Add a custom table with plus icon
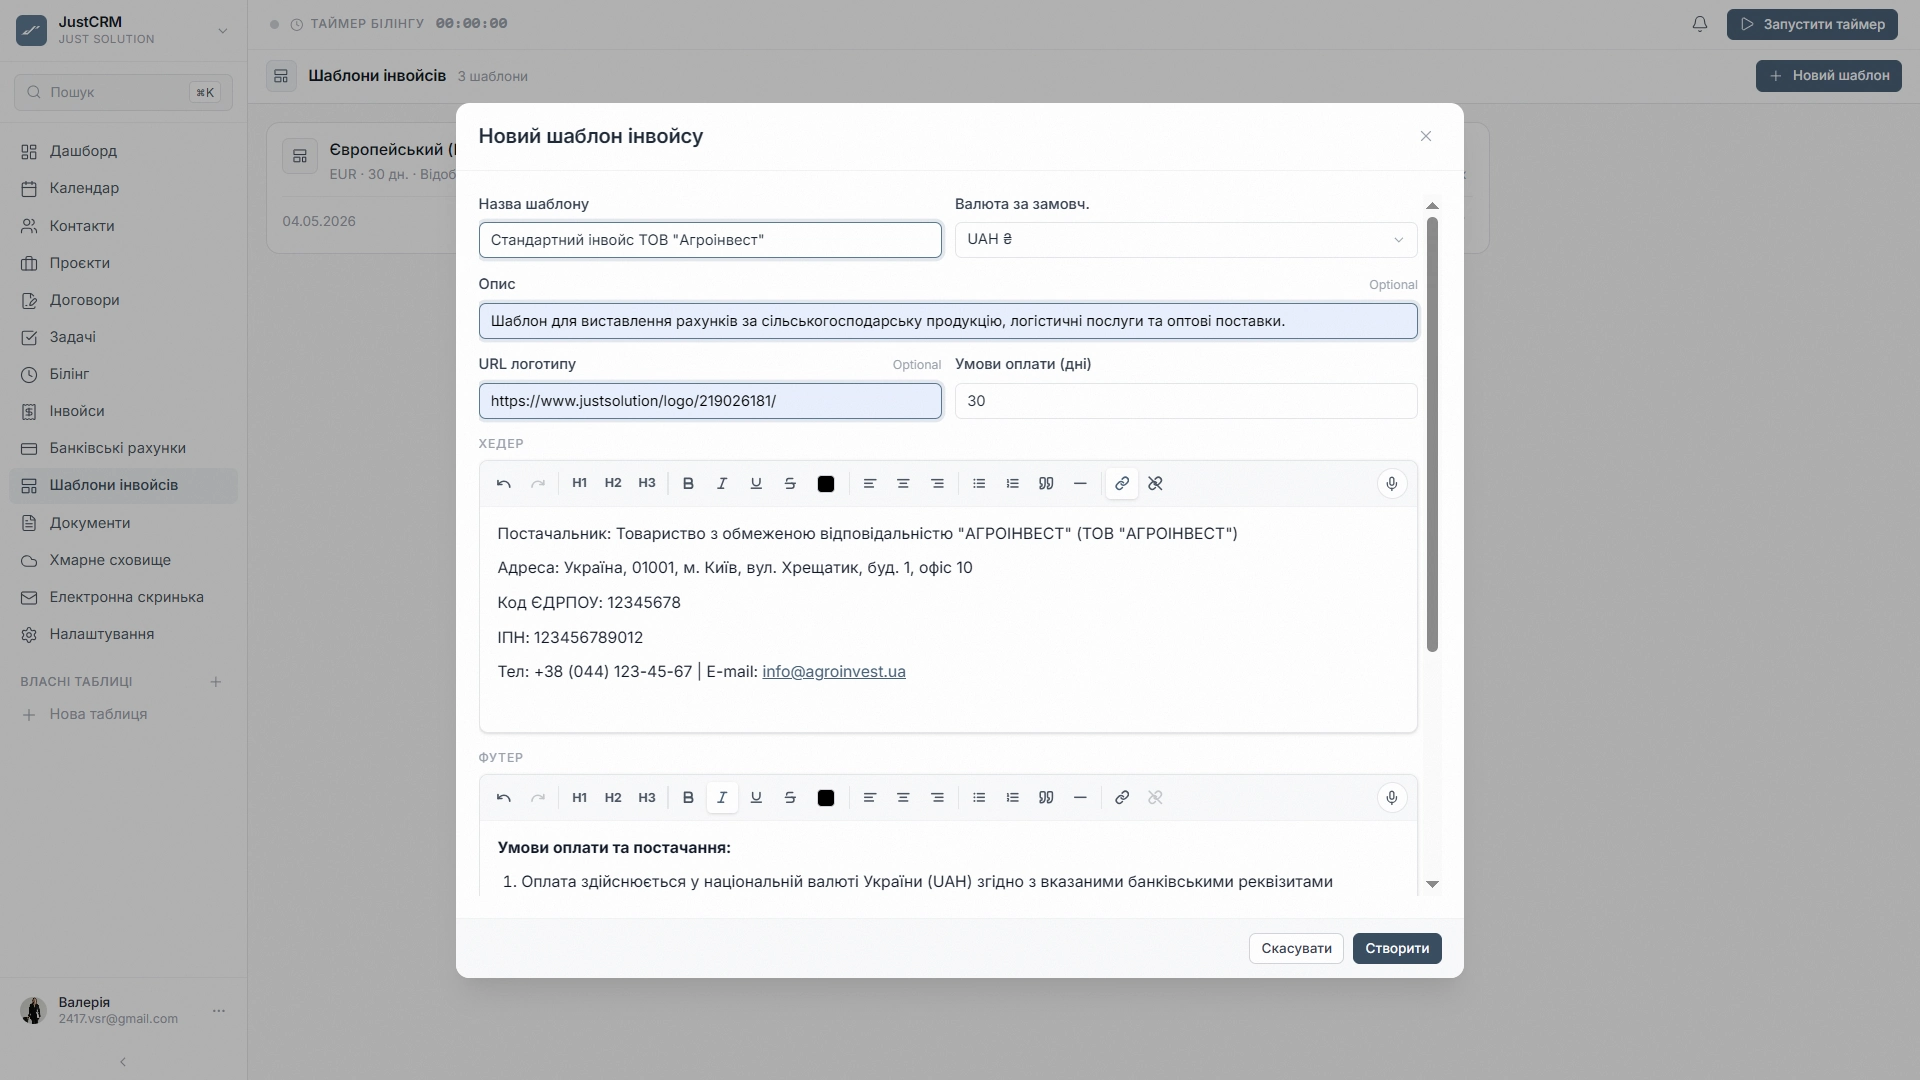 [x=215, y=682]
